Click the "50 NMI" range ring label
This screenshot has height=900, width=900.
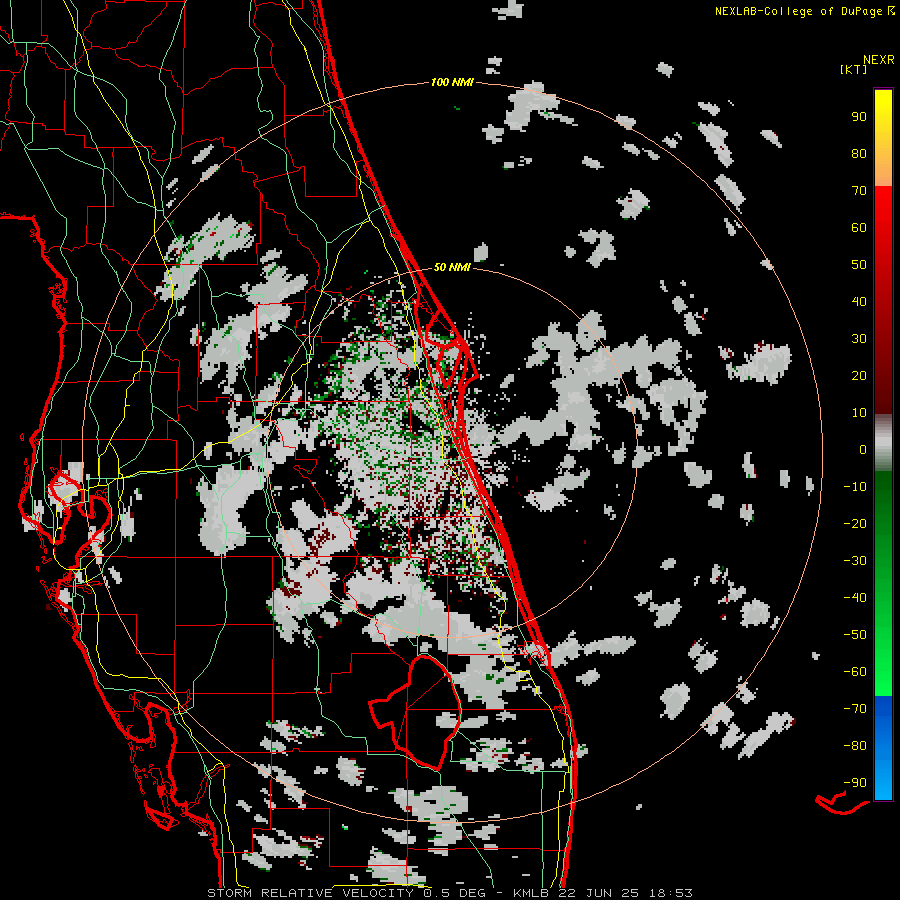(x=452, y=267)
